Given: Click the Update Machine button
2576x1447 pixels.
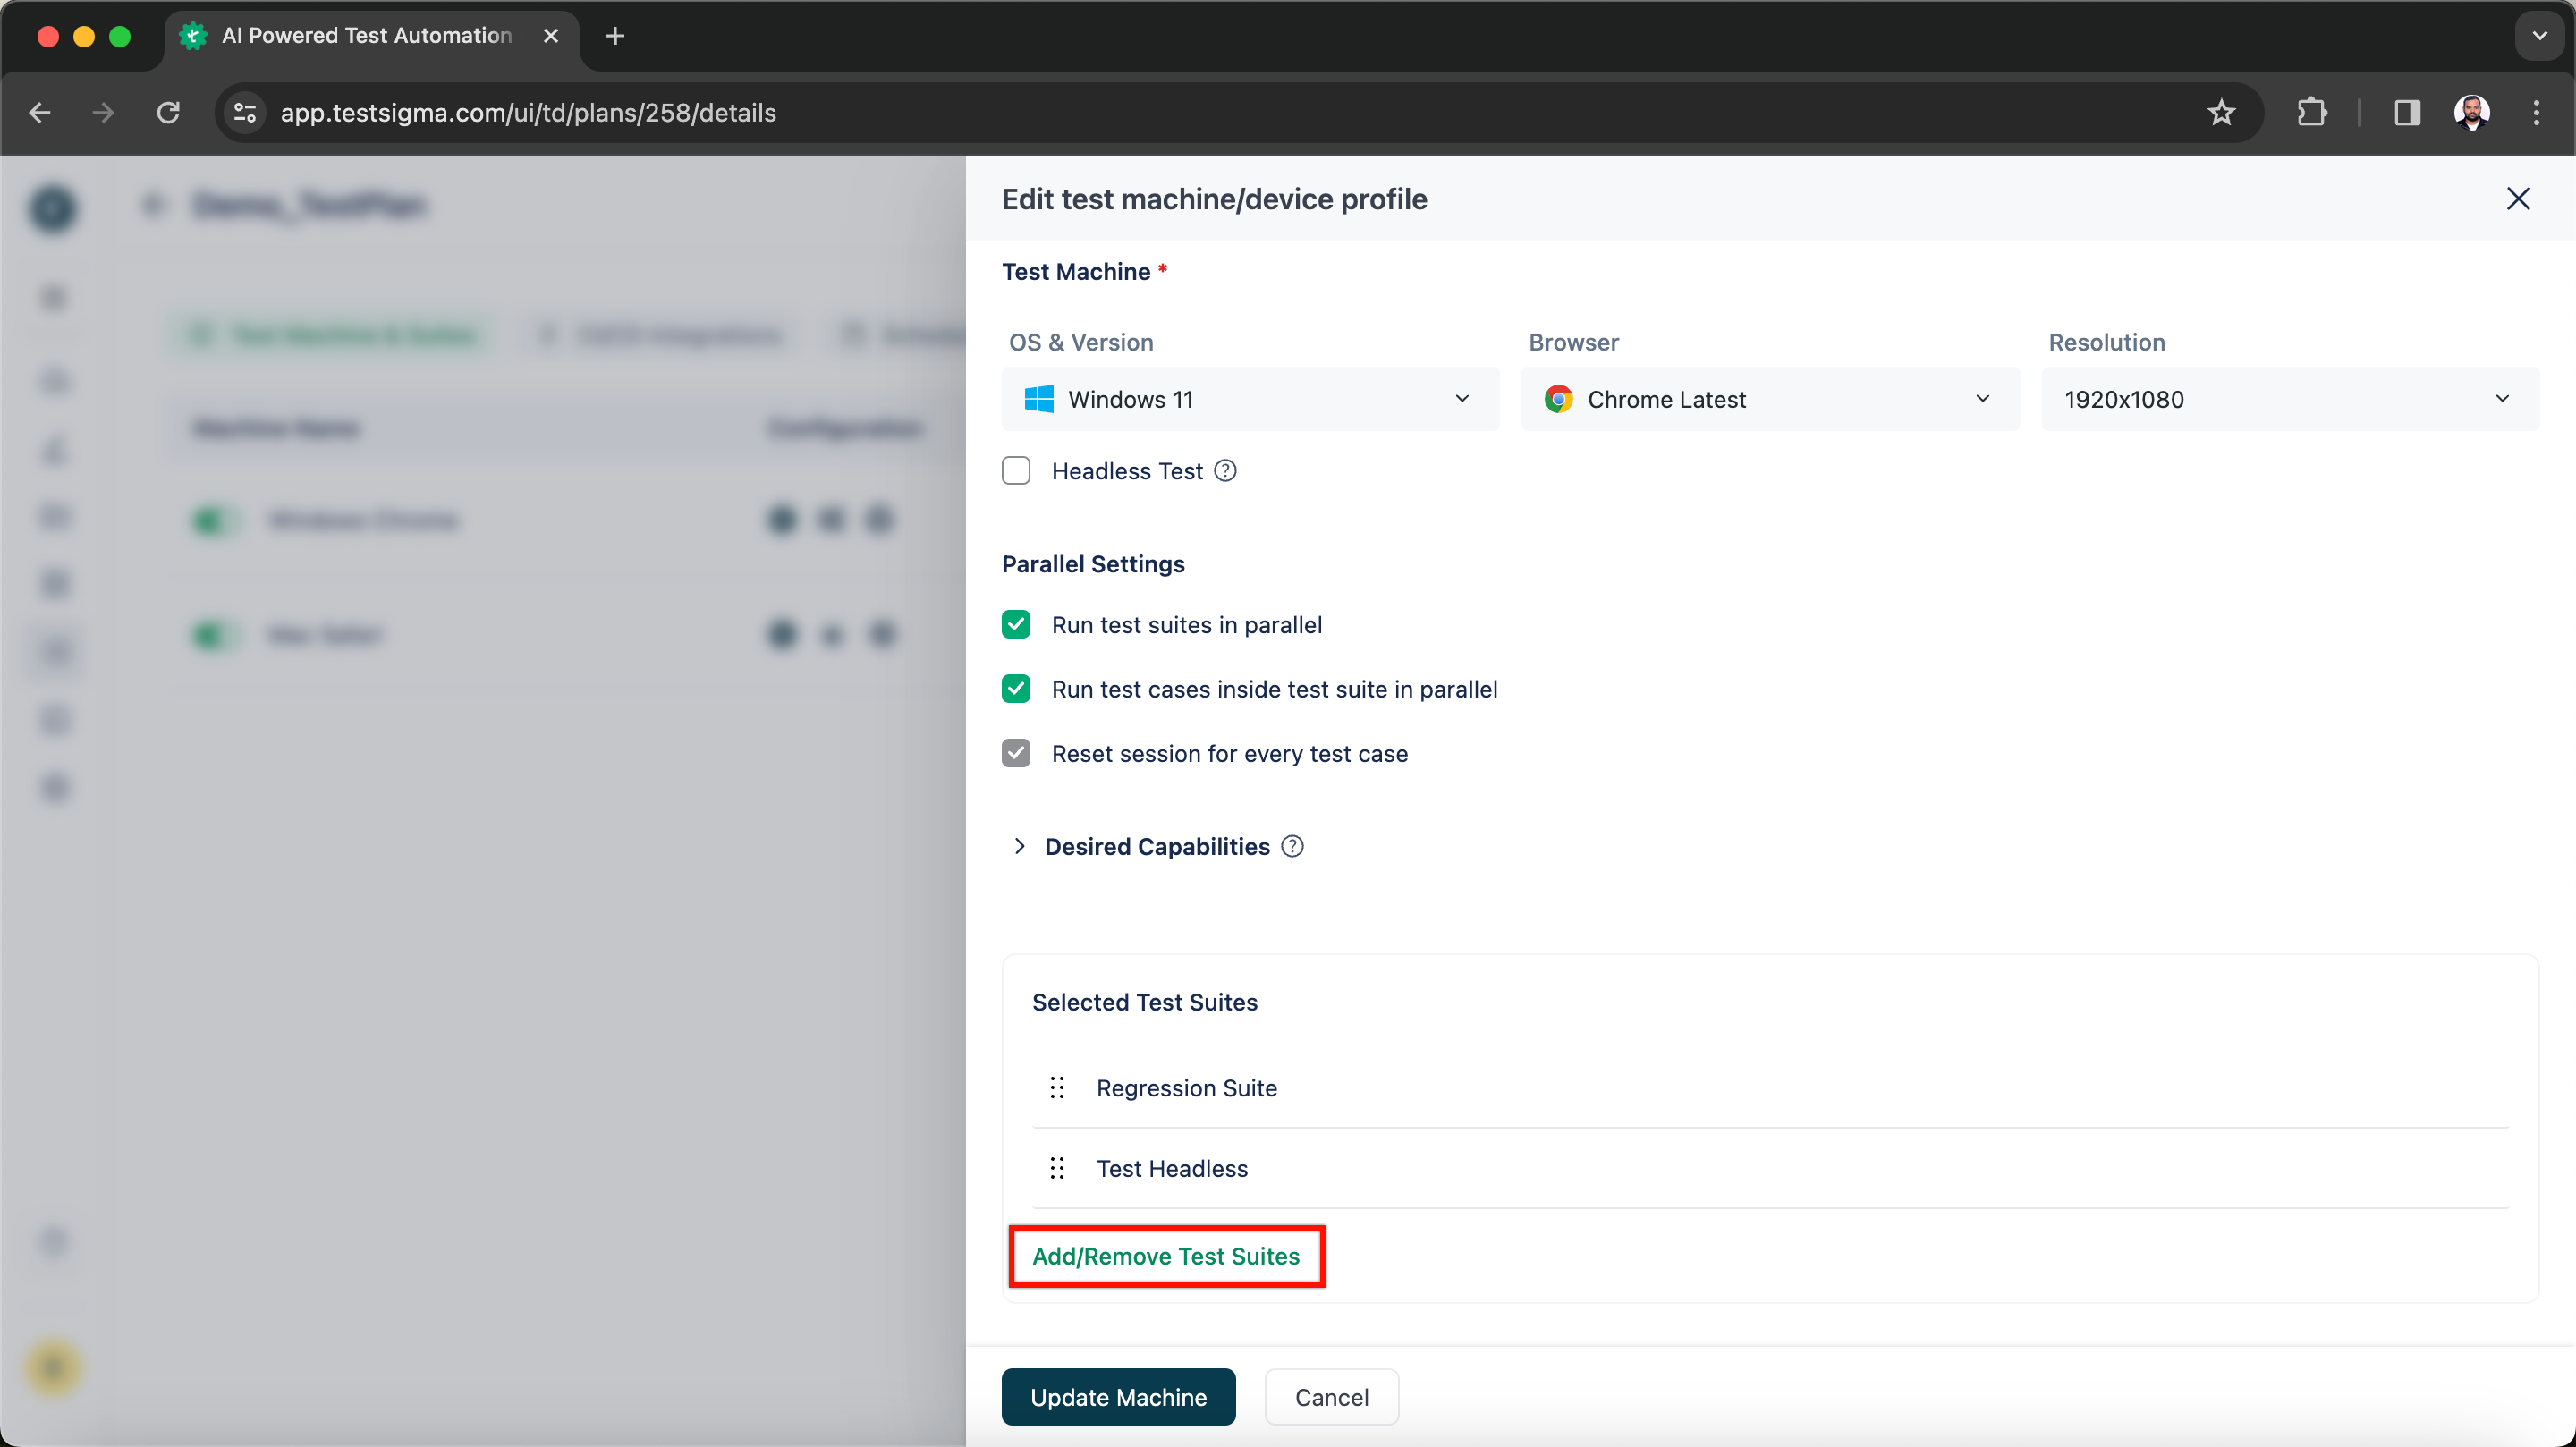Looking at the screenshot, I should point(1118,1397).
